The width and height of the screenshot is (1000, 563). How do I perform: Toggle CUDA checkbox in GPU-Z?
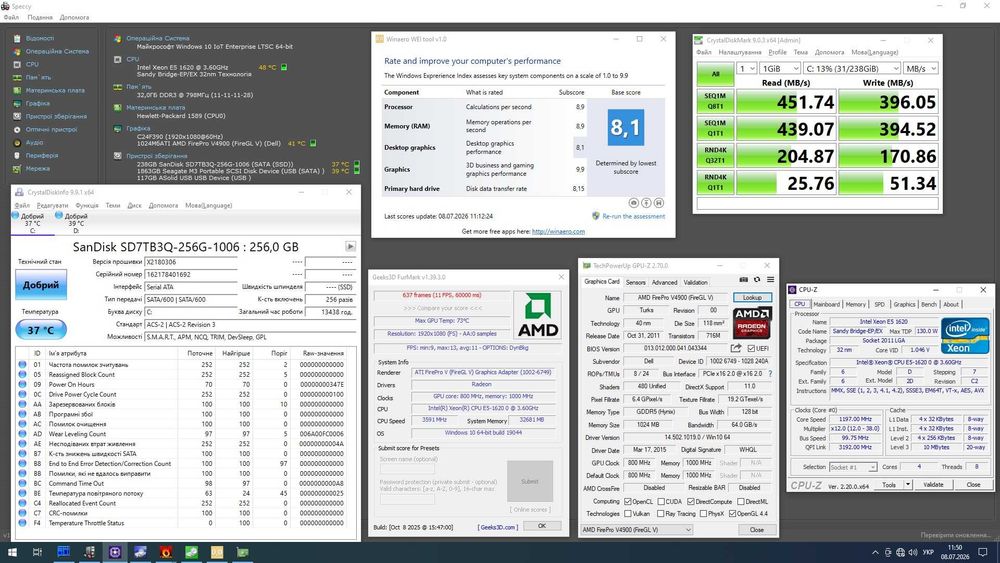tap(661, 502)
